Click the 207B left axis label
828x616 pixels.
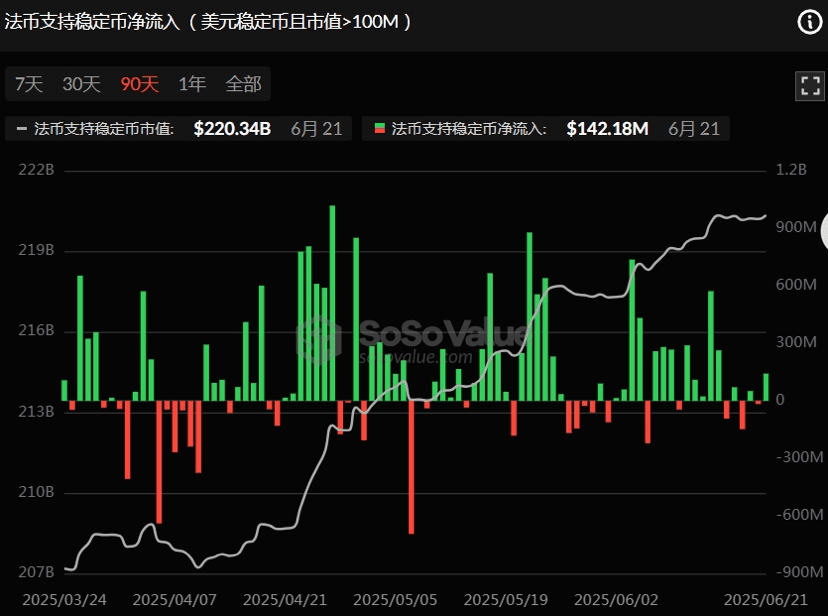coord(36,572)
